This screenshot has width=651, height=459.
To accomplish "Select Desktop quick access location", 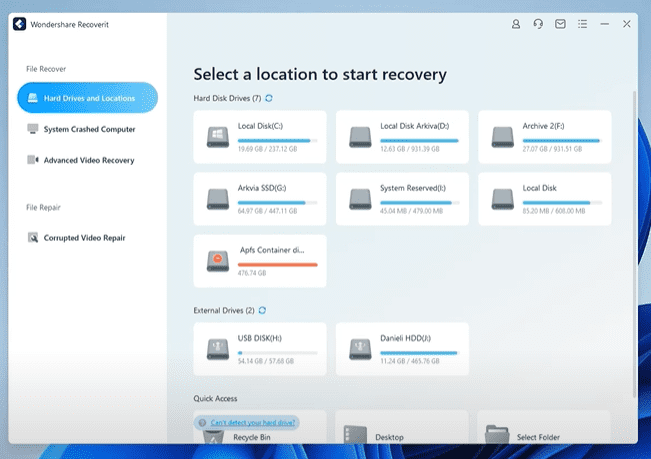I will pyautogui.click(x=390, y=437).
